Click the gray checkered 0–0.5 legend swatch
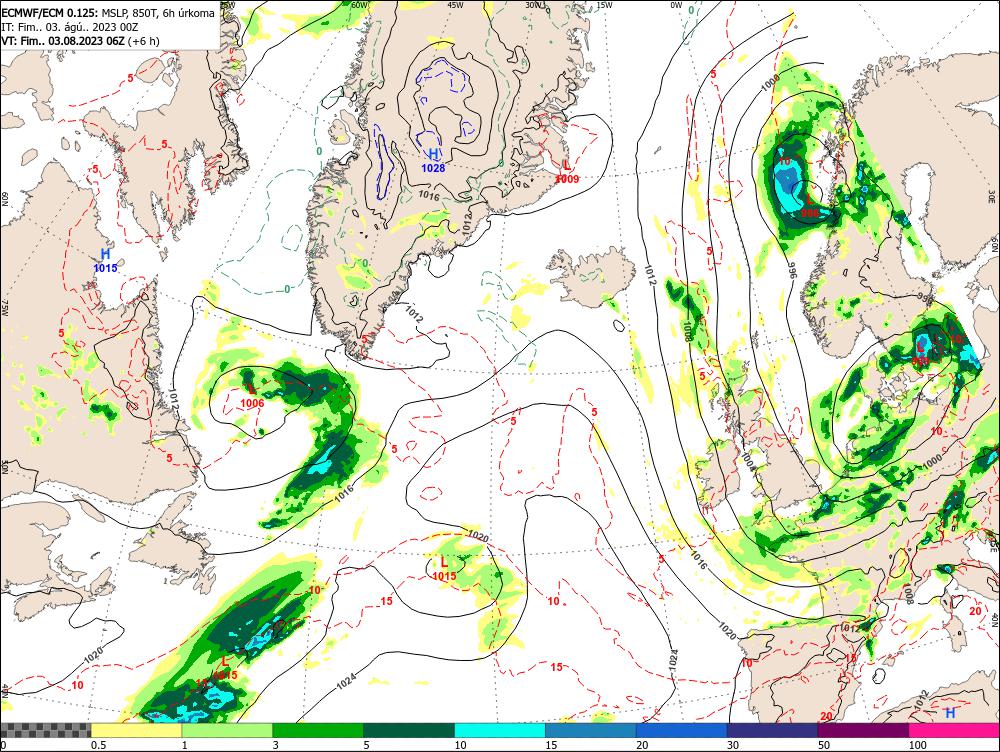The image size is (1000, 752). pyautogui.click(x=45, y=730)
